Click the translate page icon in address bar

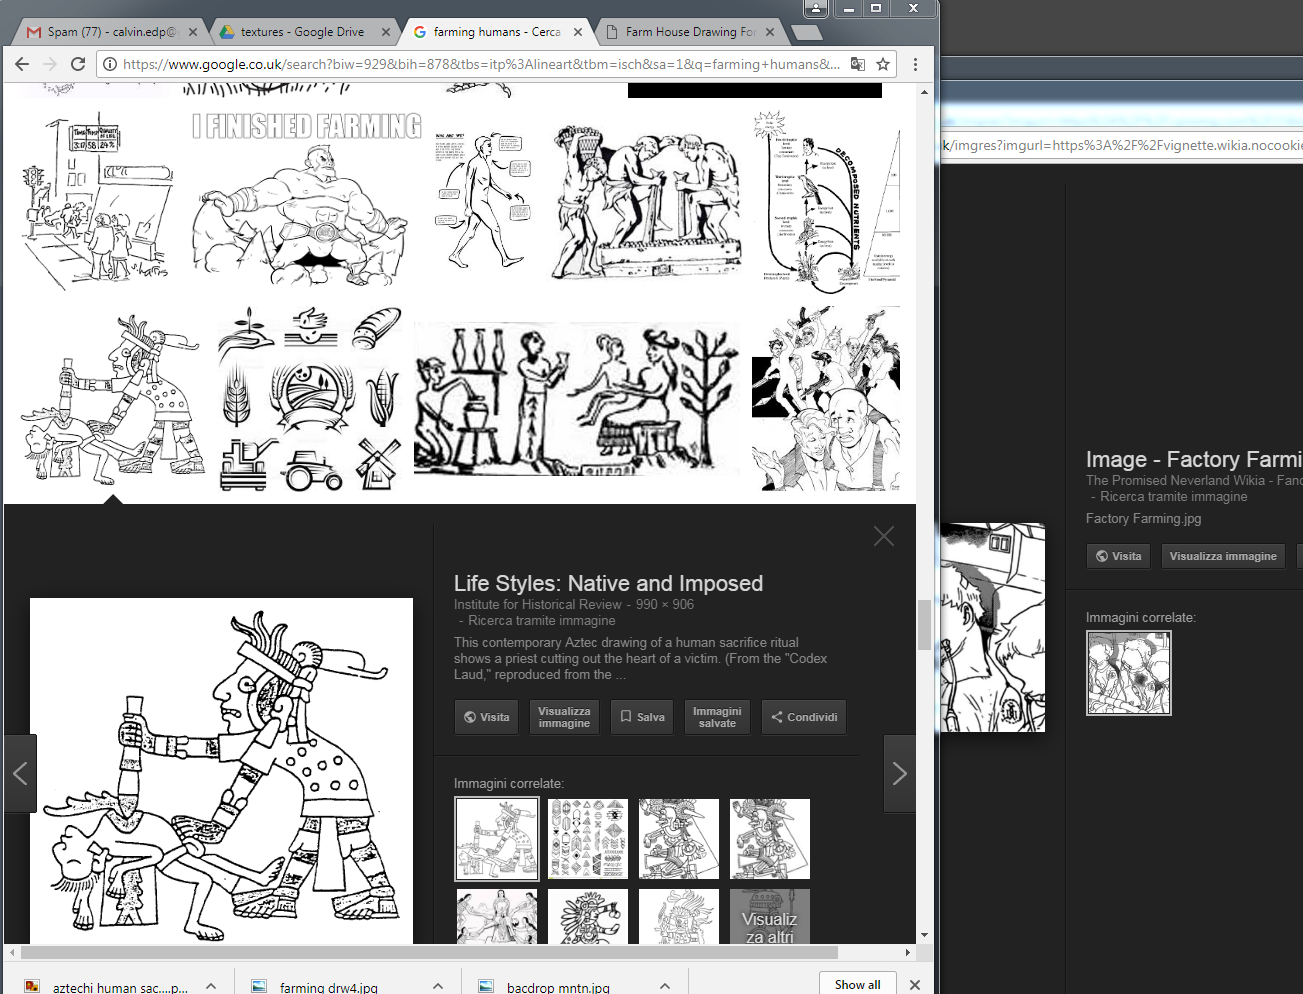point(857,64)
